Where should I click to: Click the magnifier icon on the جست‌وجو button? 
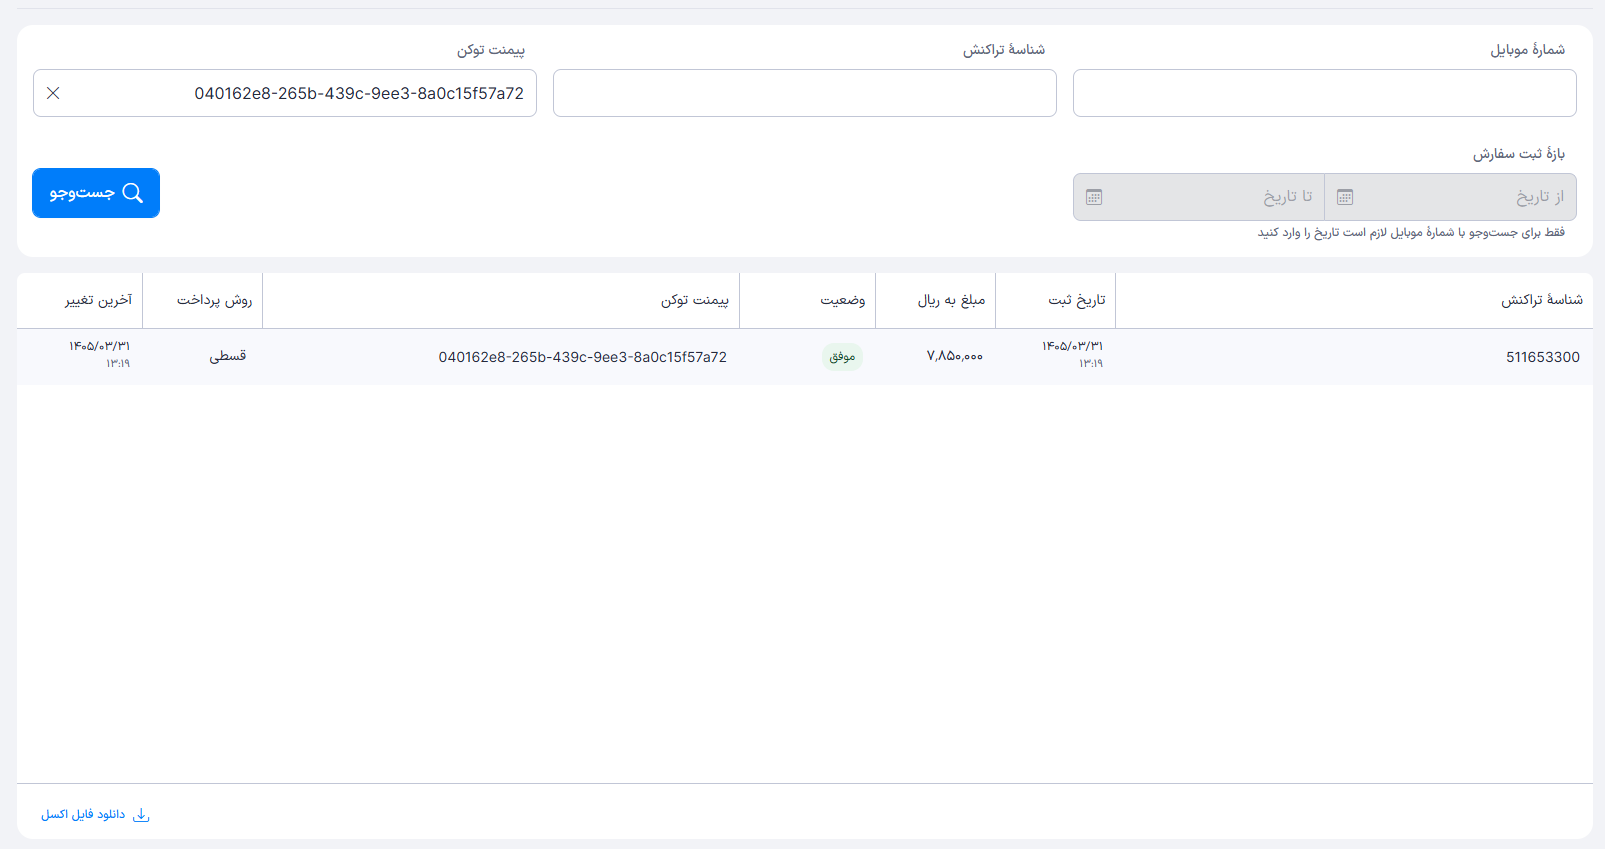tap(133, 193)
